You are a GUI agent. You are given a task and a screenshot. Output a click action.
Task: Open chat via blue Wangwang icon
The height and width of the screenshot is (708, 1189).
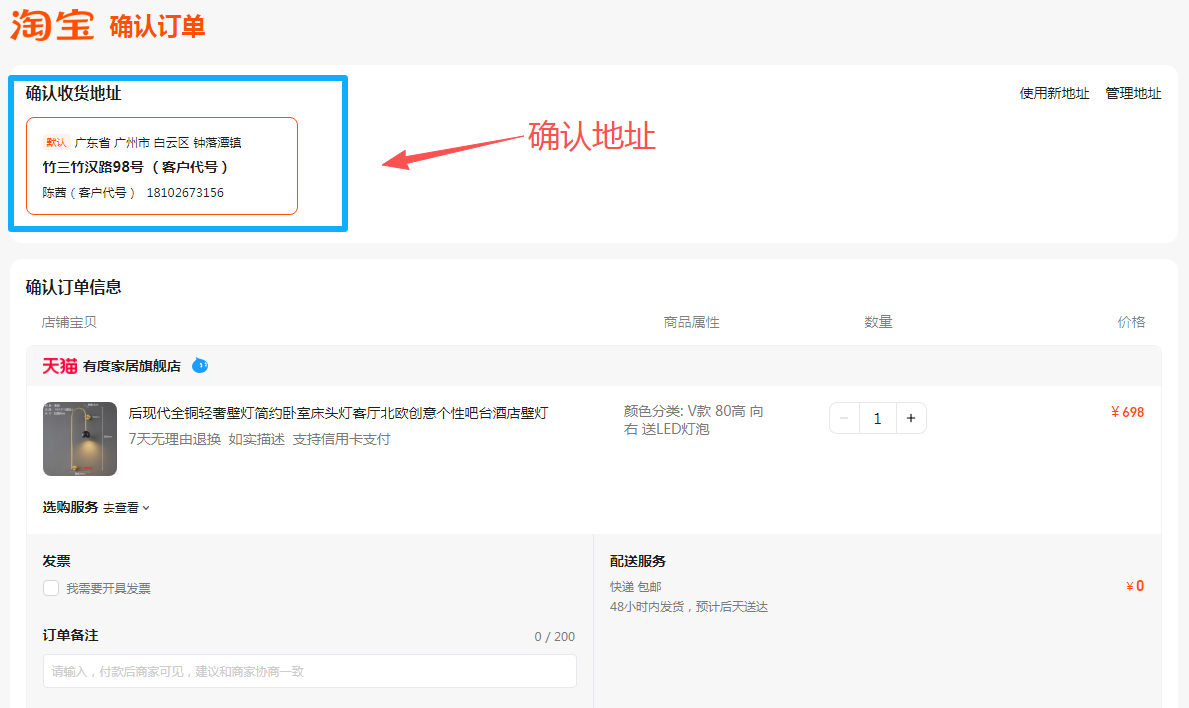coord(200,366)
